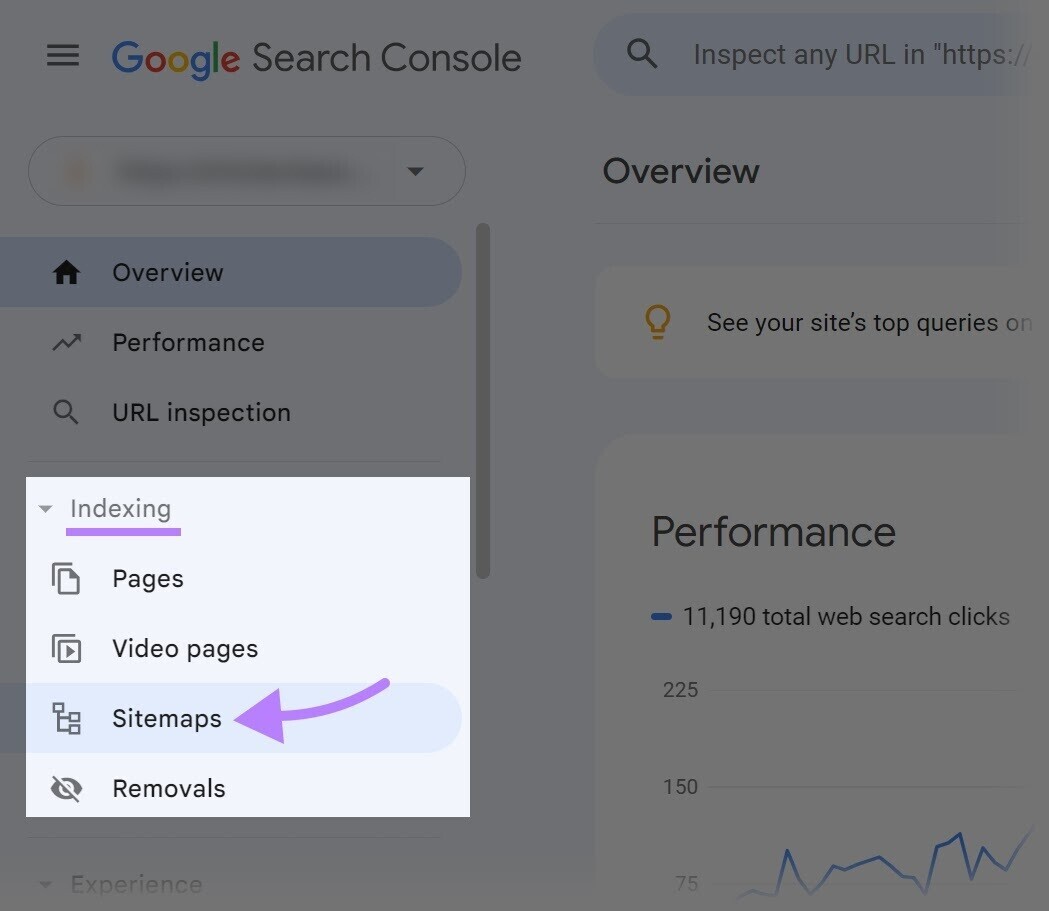Open the top queries tip link
Image resolution: width=1049 pixels, height=911 pixels.
pyautogui.click(x=869, y=322)
